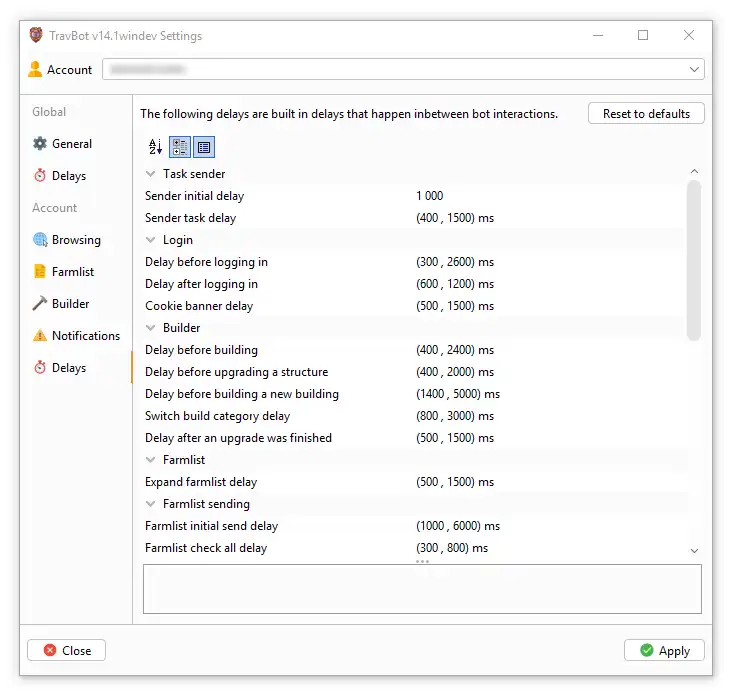The width and height of the screenshot is (737, 699).
Task: Click the Notifications warning icon
Action: [x=40, y=336]
